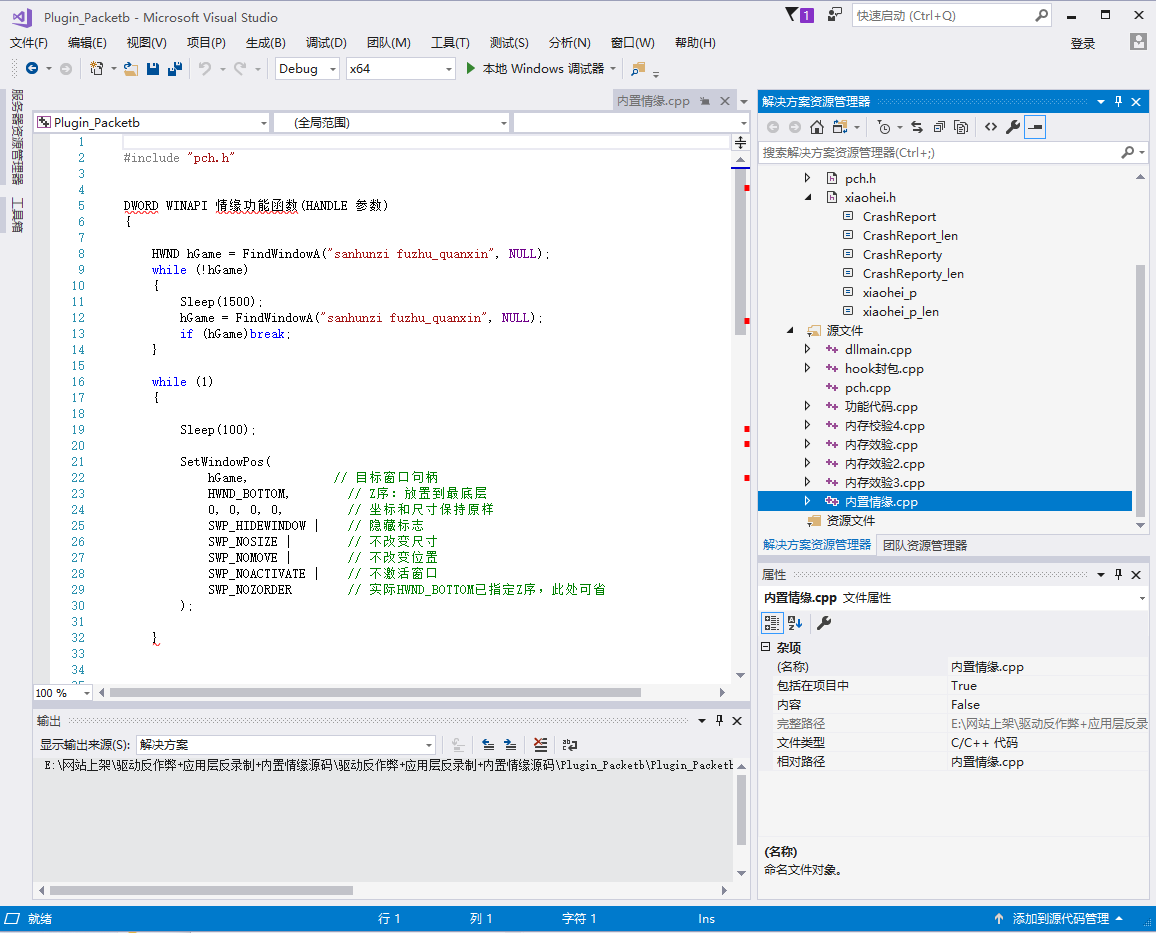Start 本地 Windows 调试器
Image resolution: width=1156 pixels, height=933 pixels.
535,69
